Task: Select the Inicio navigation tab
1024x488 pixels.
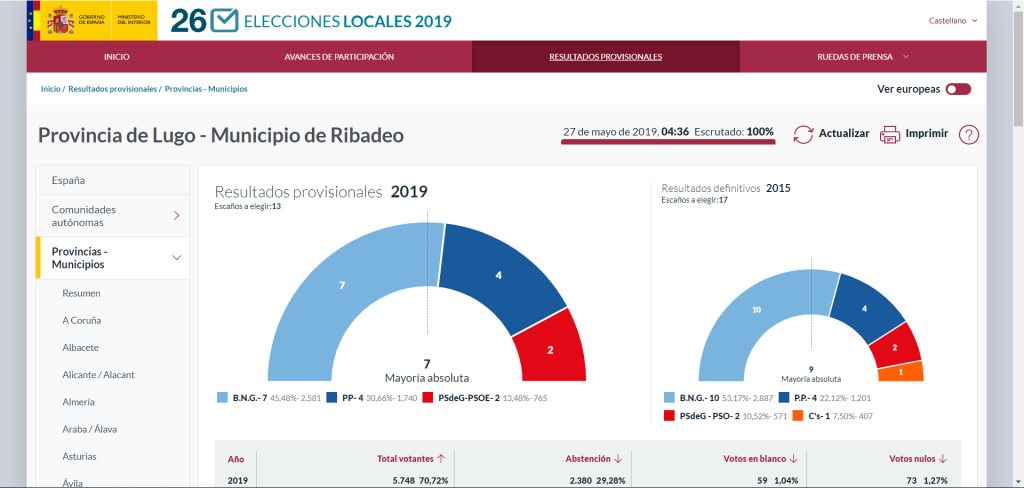Action: pyautogui.click(x=117, y=57)
